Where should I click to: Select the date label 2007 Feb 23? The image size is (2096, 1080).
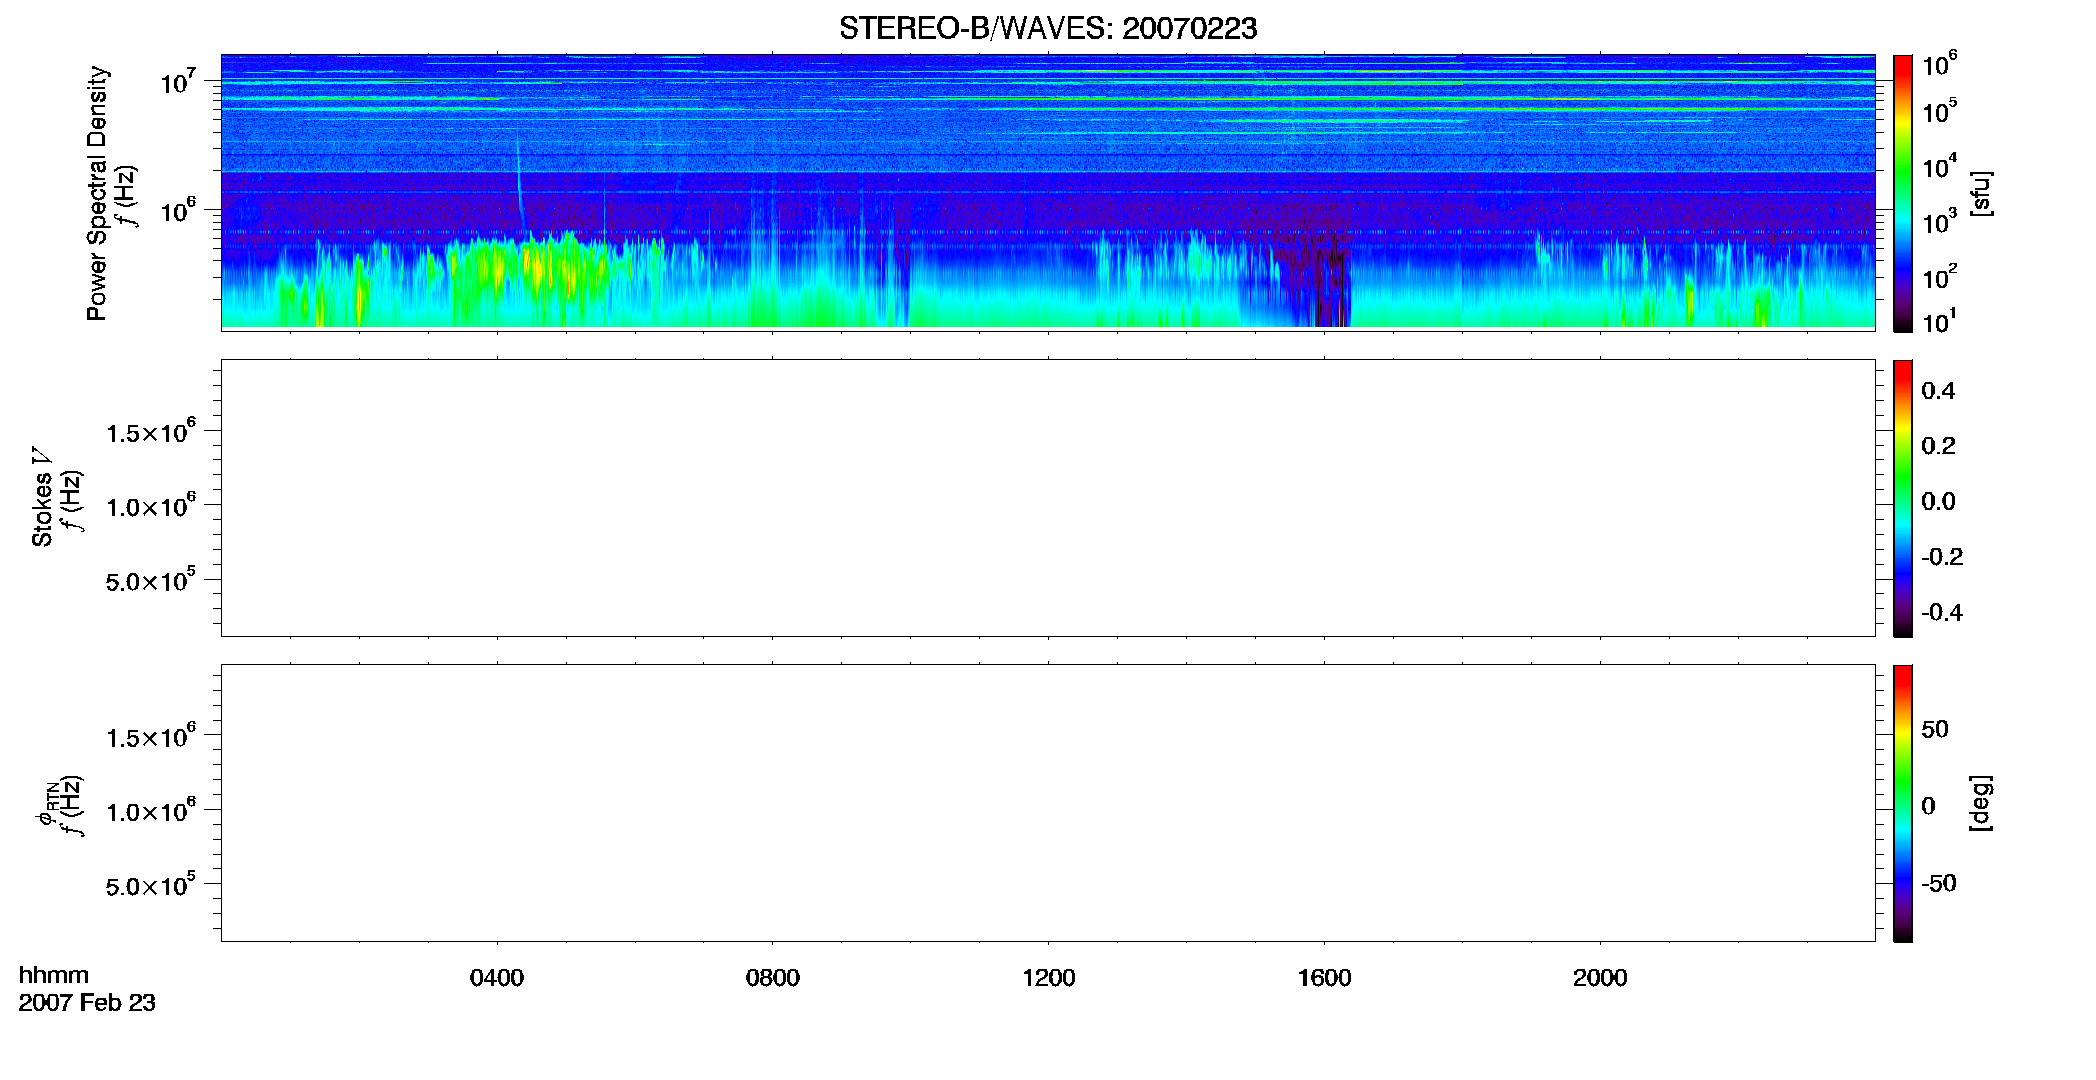click(x=87, y=1003)
